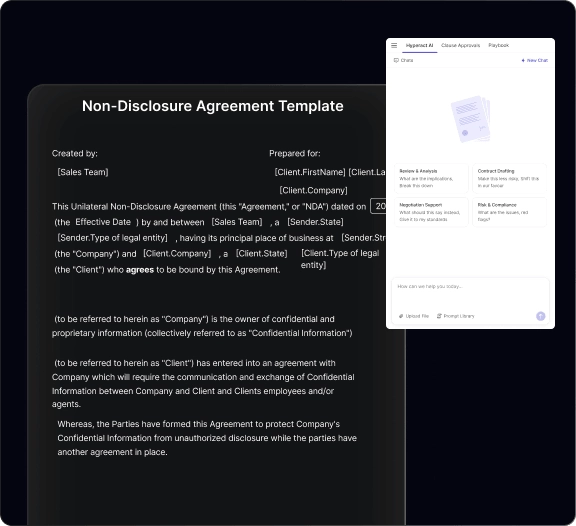
Task: Click the 'Created by:' label
Action: click(x=75, y=154)
